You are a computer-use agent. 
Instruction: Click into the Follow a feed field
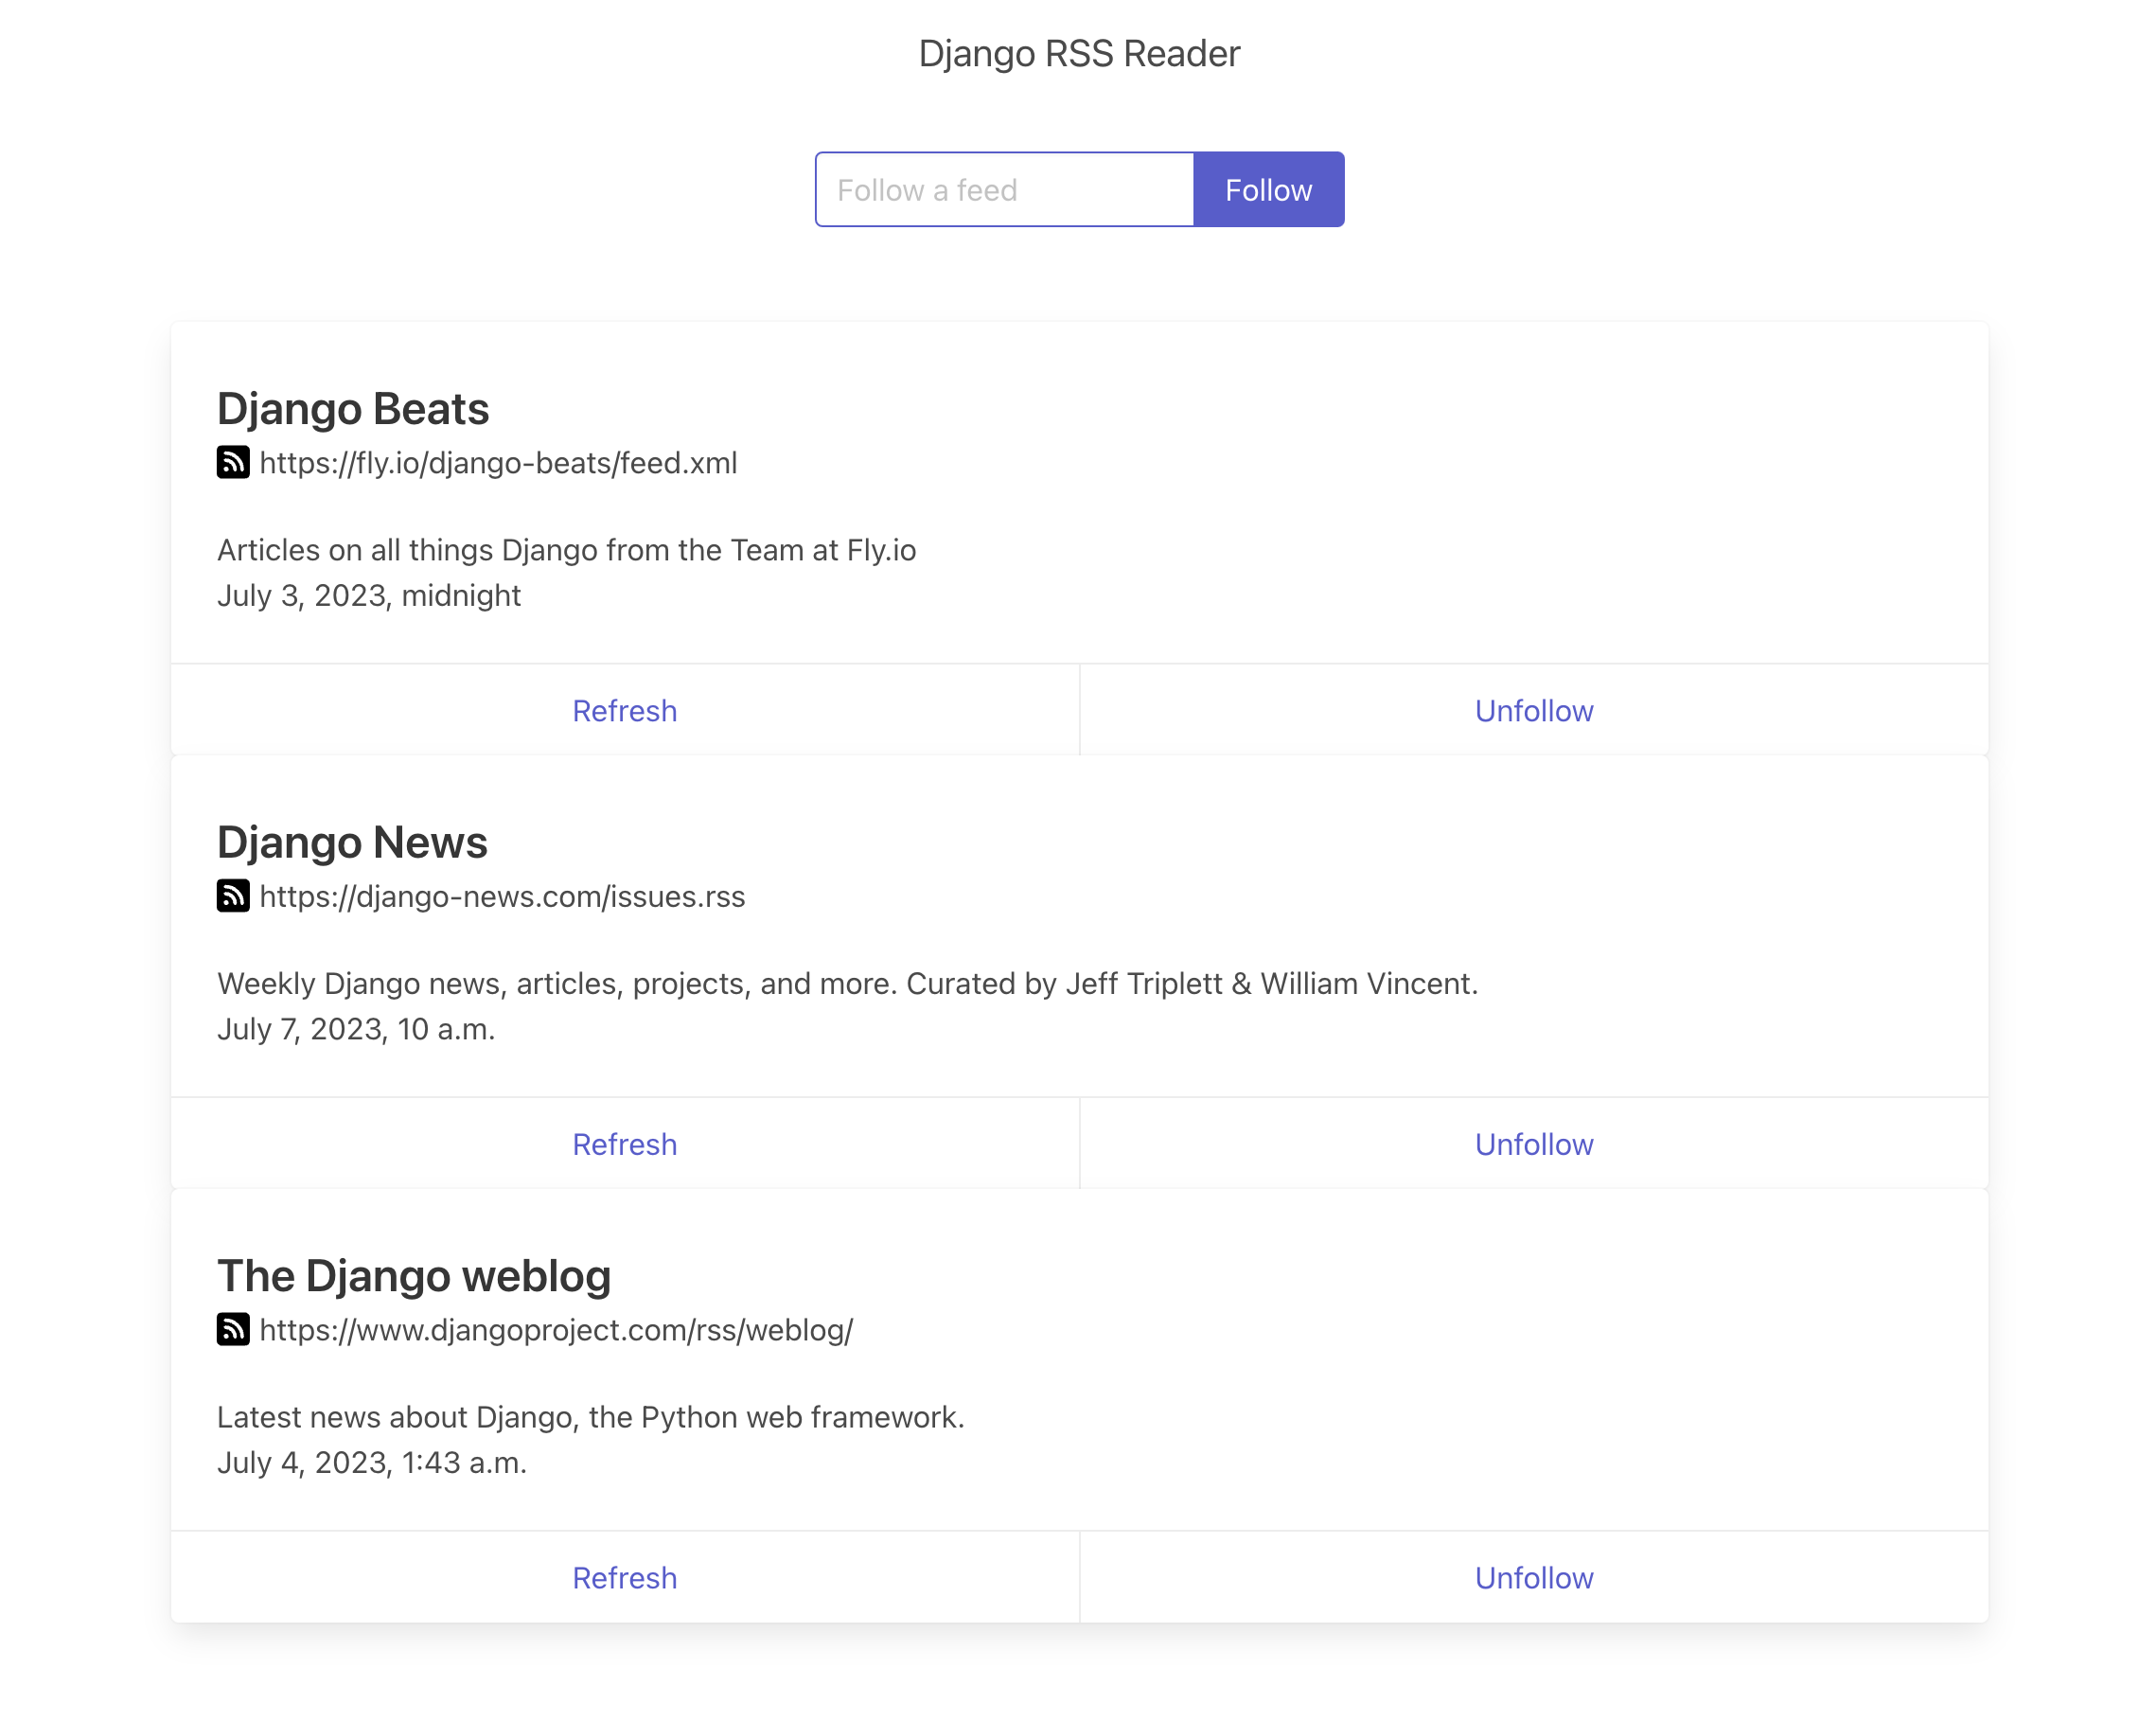tap(1003, 190)
